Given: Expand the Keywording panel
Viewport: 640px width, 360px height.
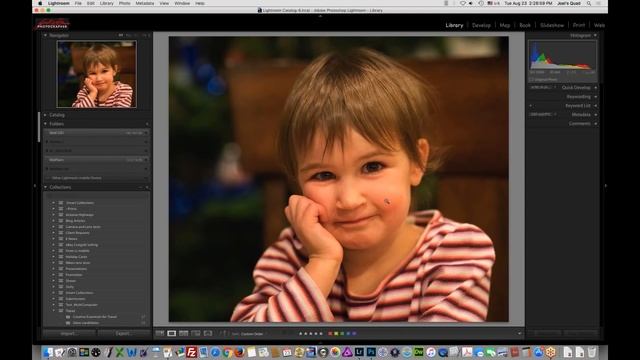Looking at the screenshot, I should click(x=596, y=97).
